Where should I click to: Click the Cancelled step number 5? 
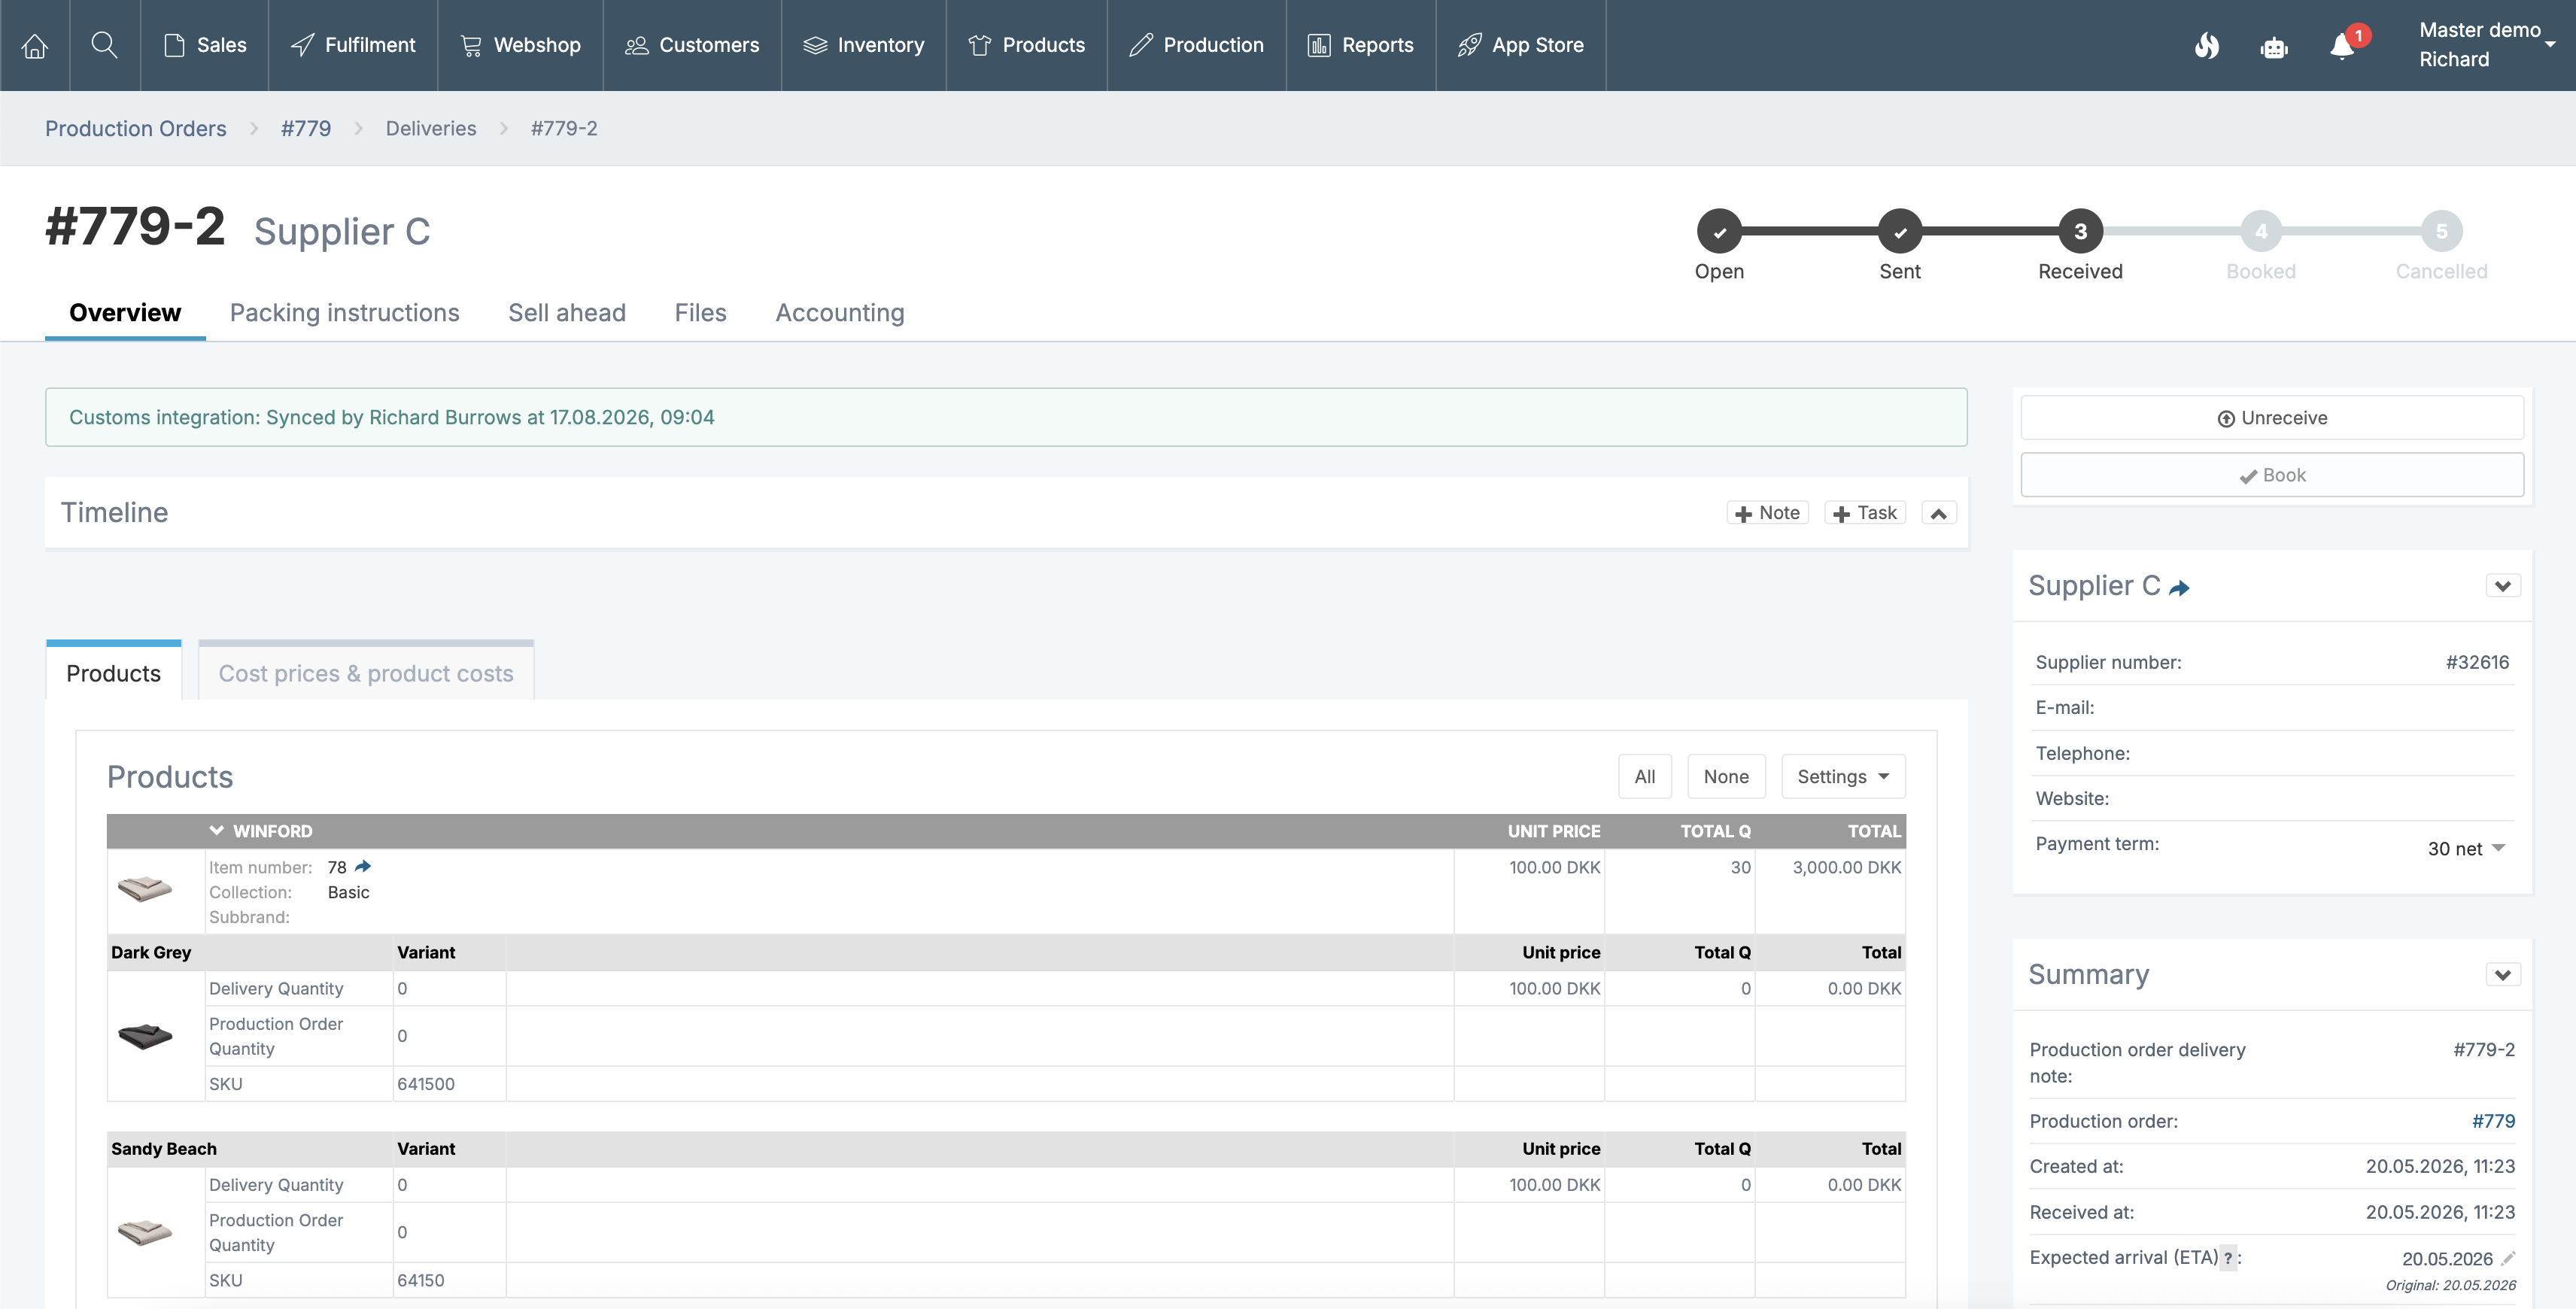tap(2441, 231)
